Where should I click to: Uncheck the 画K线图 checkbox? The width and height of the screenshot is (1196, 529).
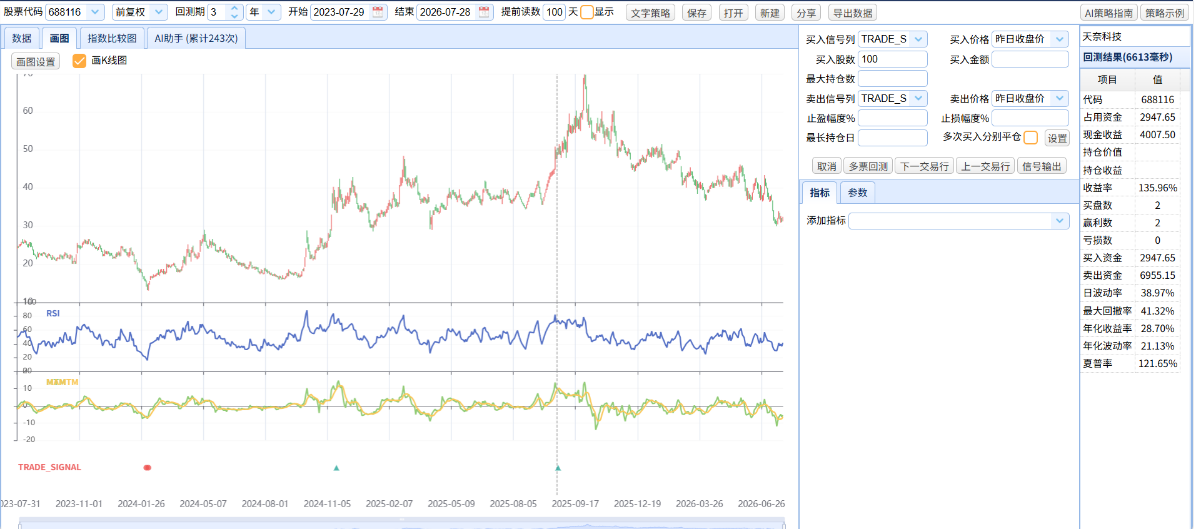point(79,61)
